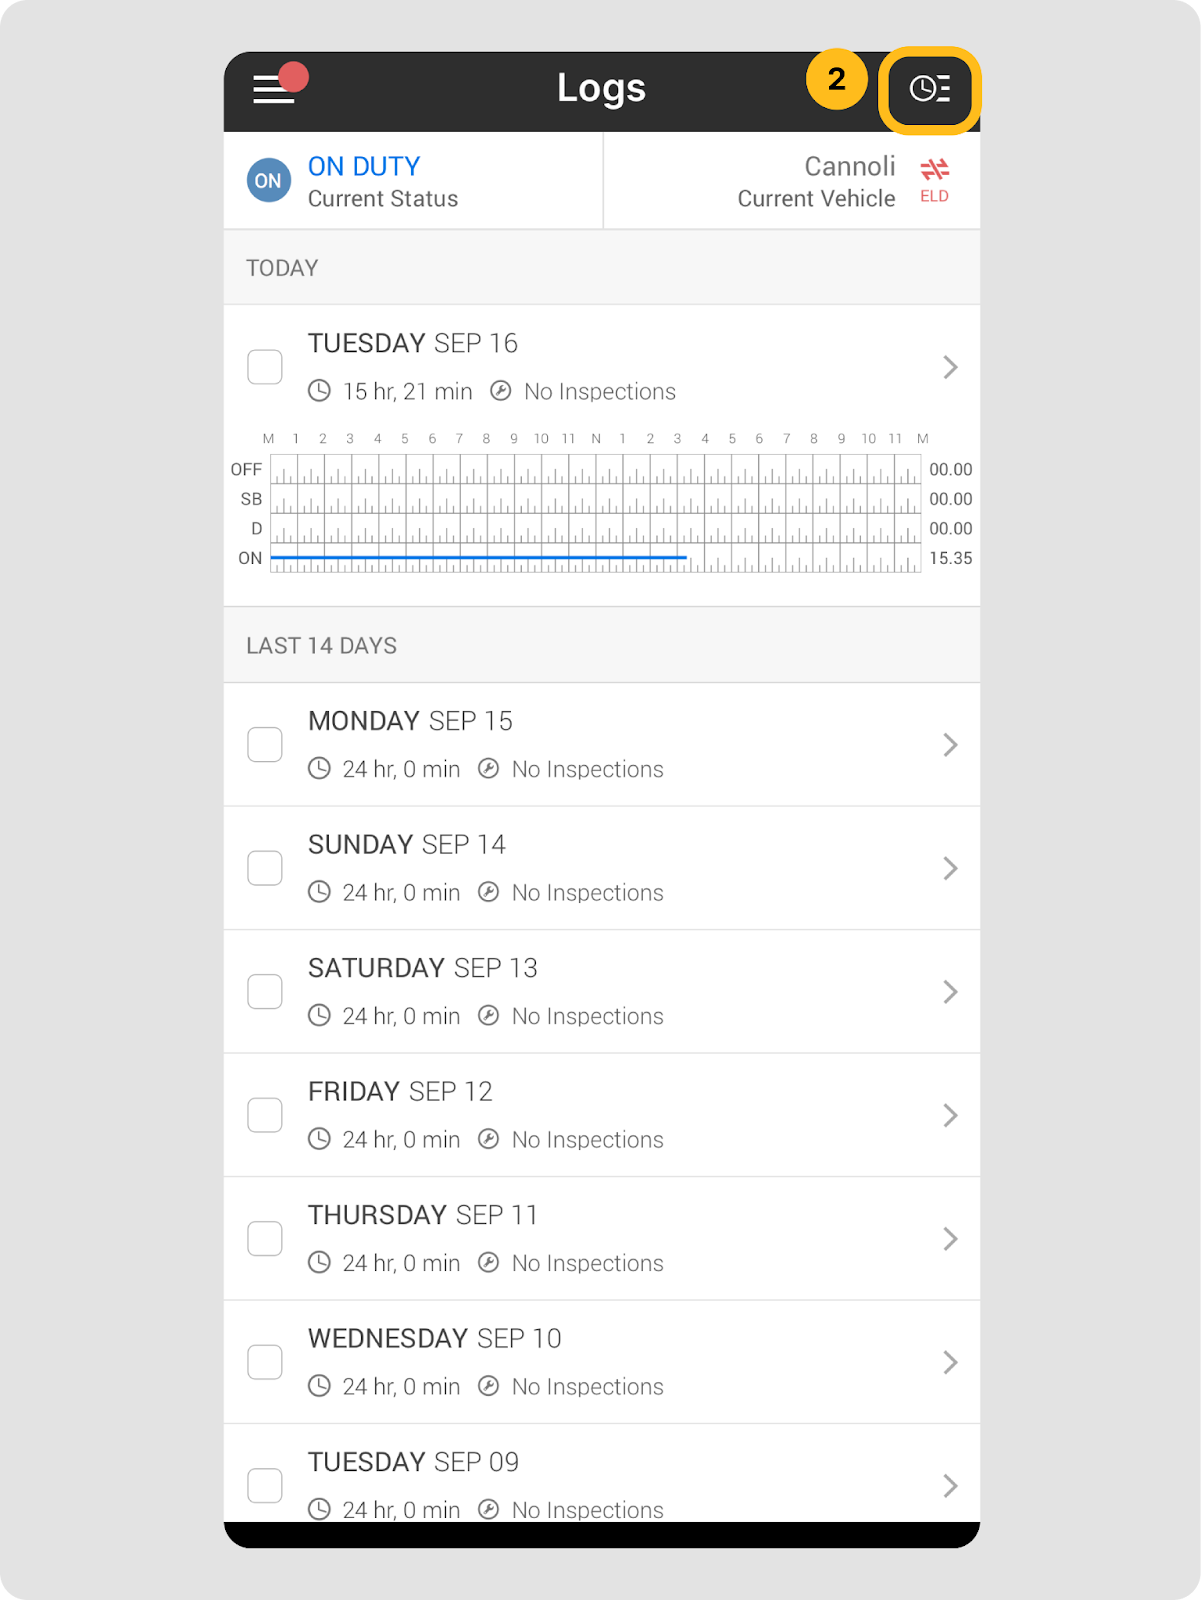Tap the step 2 yellow badge
The image size is (1201, 1600).
click(836, 79)
